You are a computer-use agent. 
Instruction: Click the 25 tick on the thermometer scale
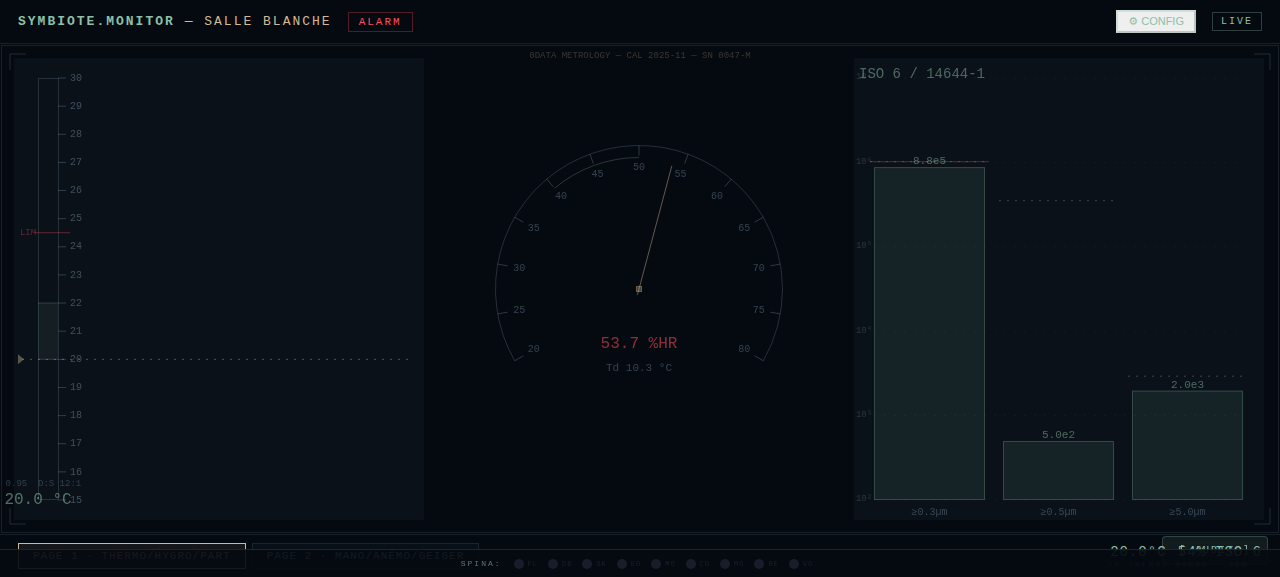[x=76, y=218]
